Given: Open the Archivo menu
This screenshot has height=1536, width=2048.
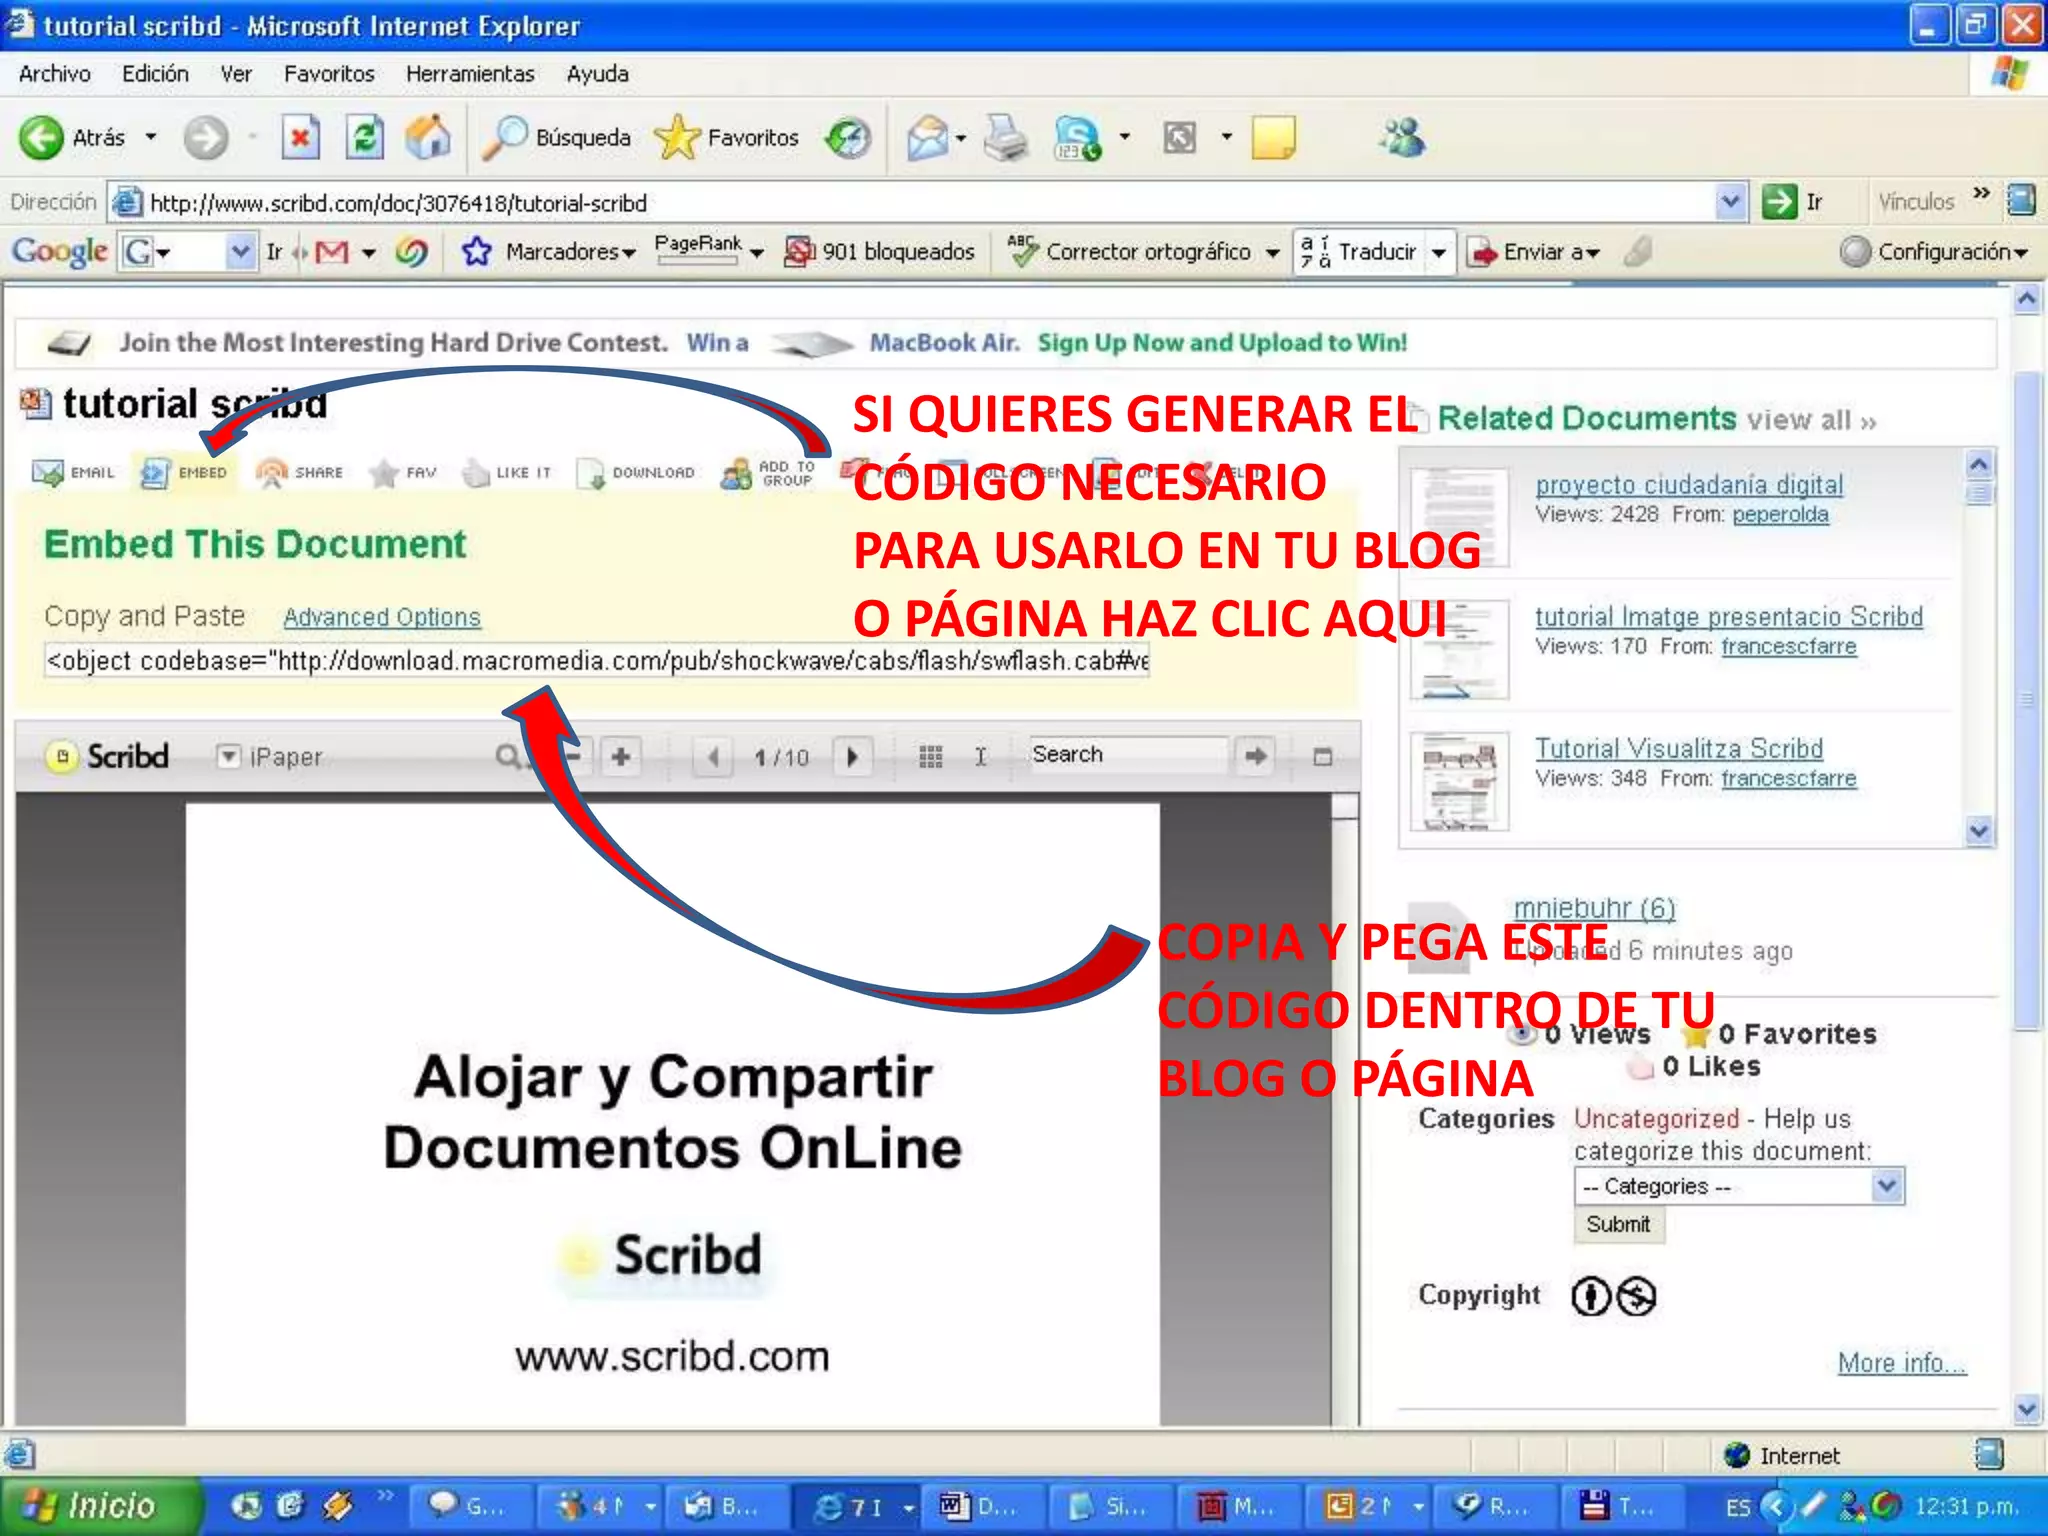Looking at the screenshot, I should [x=54, y=74].
